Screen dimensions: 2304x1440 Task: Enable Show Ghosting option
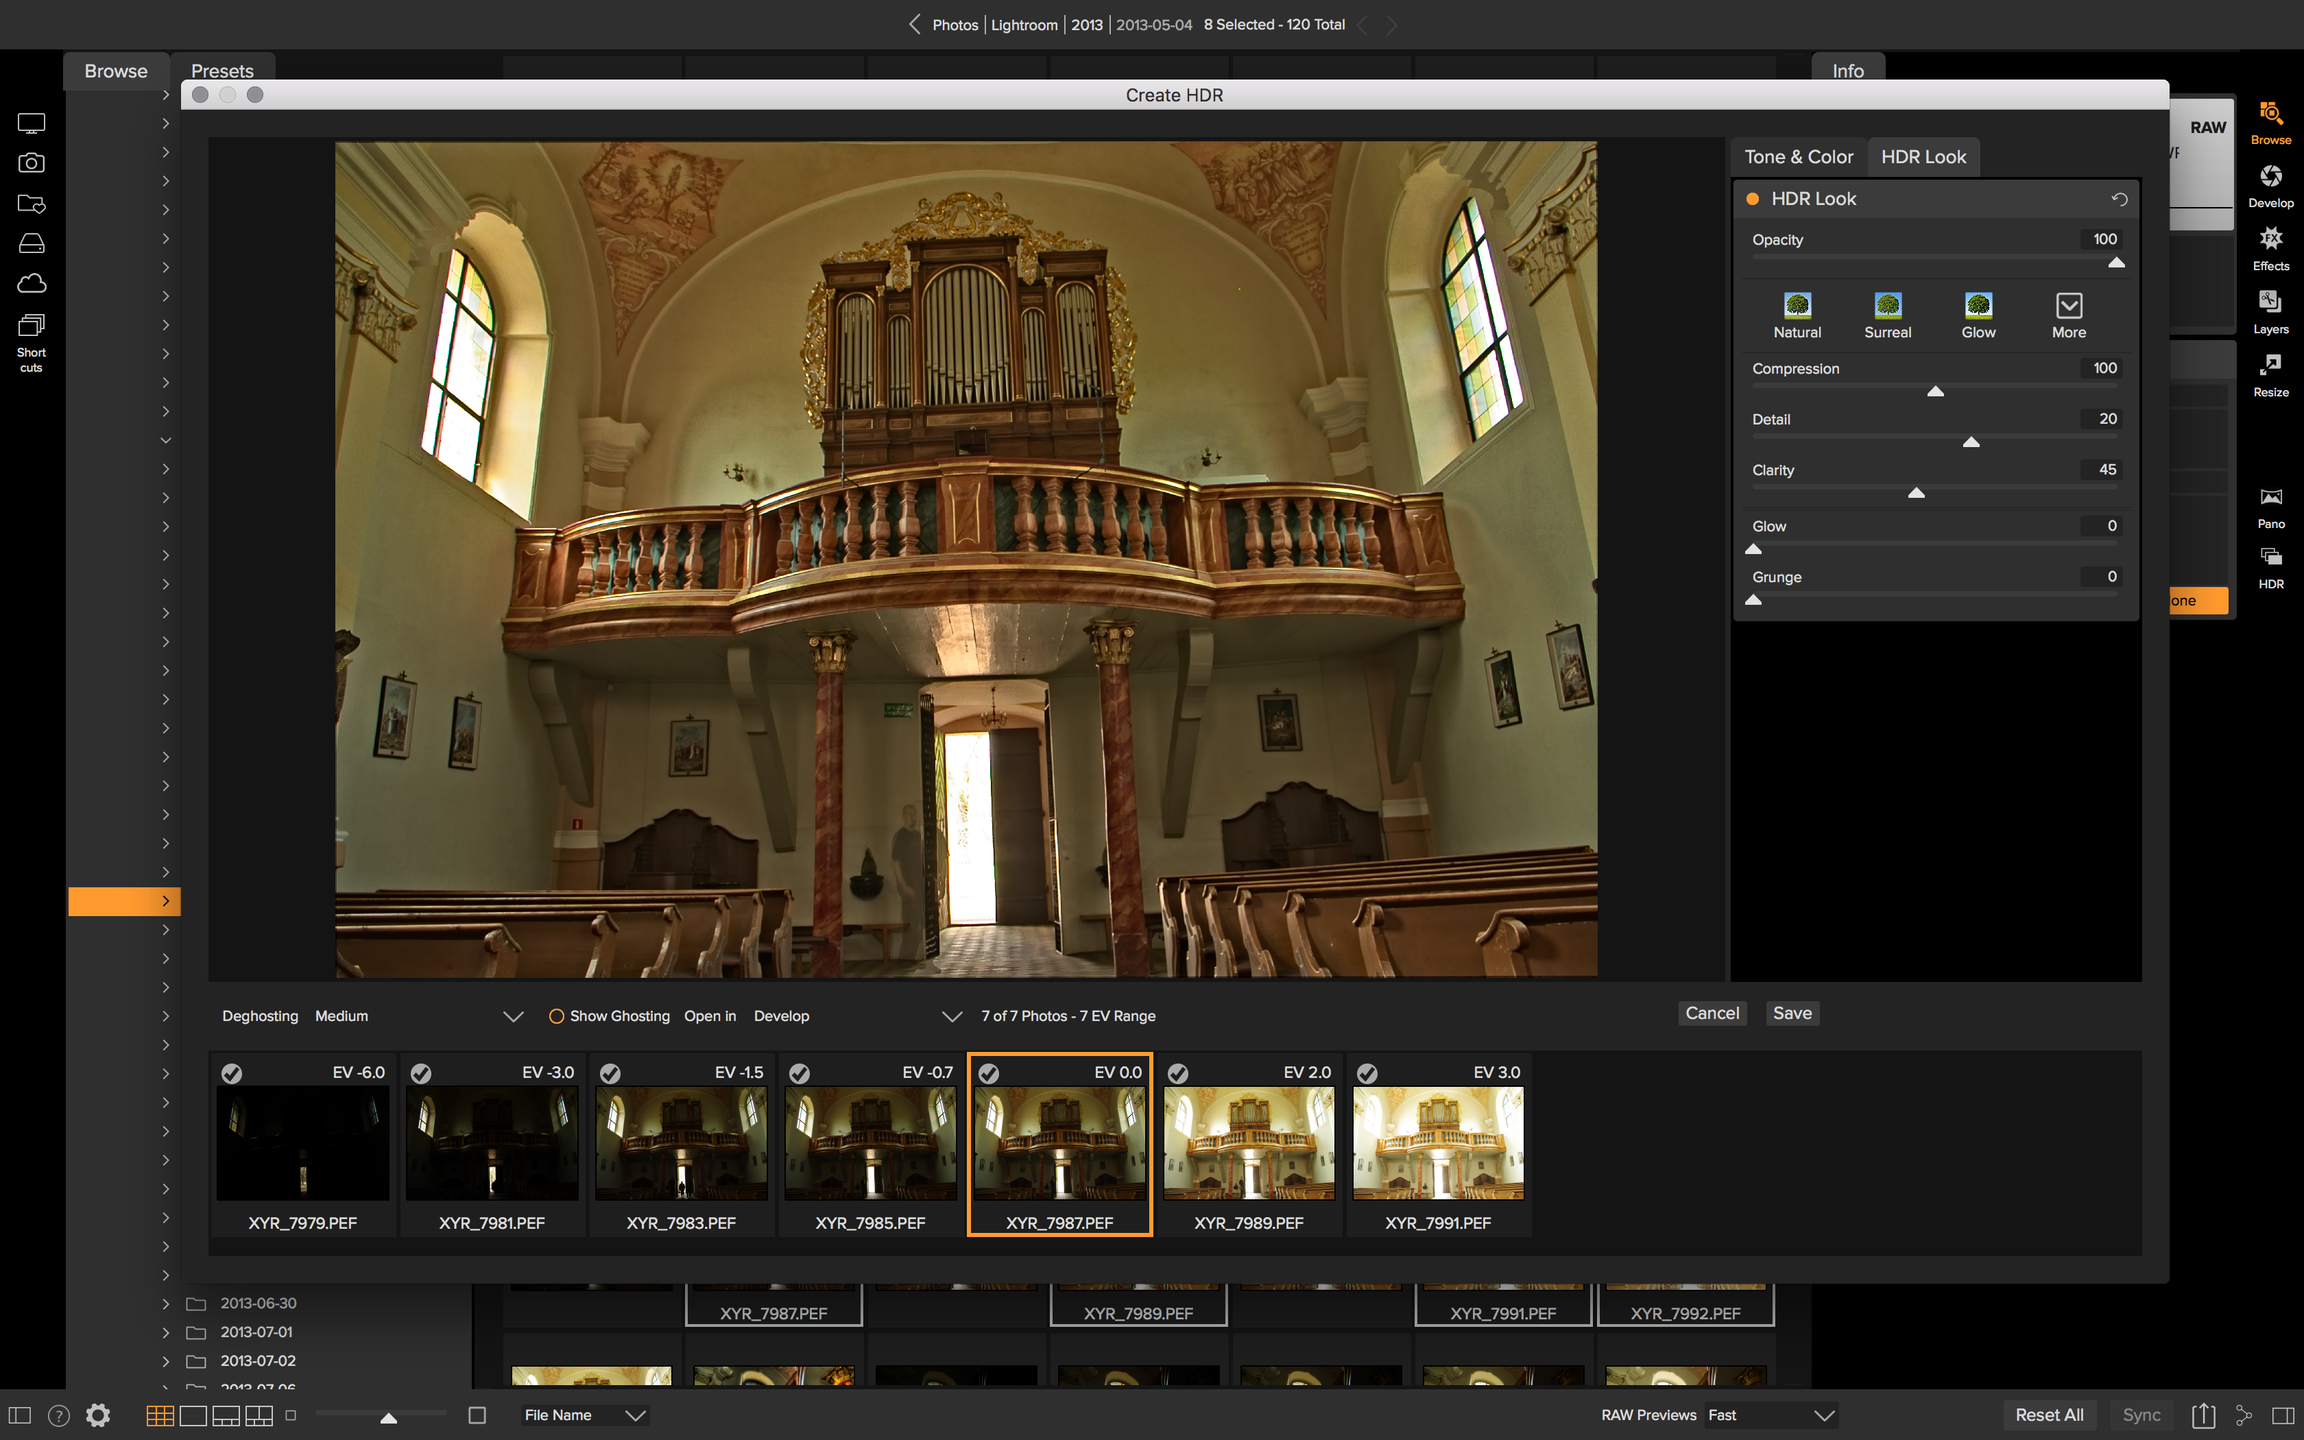557,1016
